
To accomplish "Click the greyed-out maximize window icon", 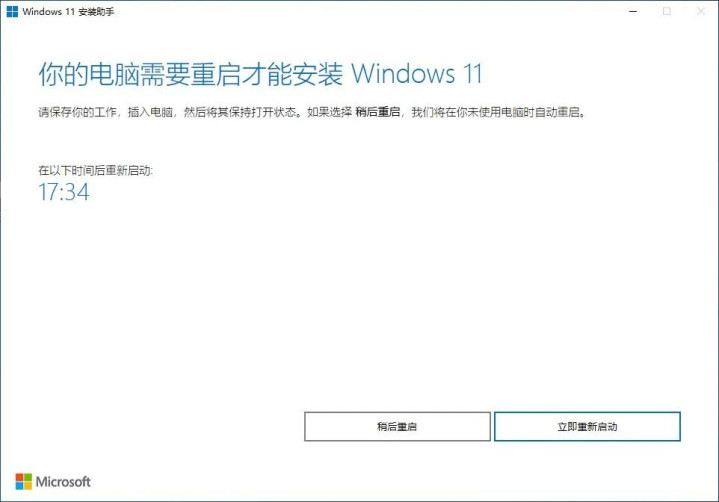I will (667, 11).
